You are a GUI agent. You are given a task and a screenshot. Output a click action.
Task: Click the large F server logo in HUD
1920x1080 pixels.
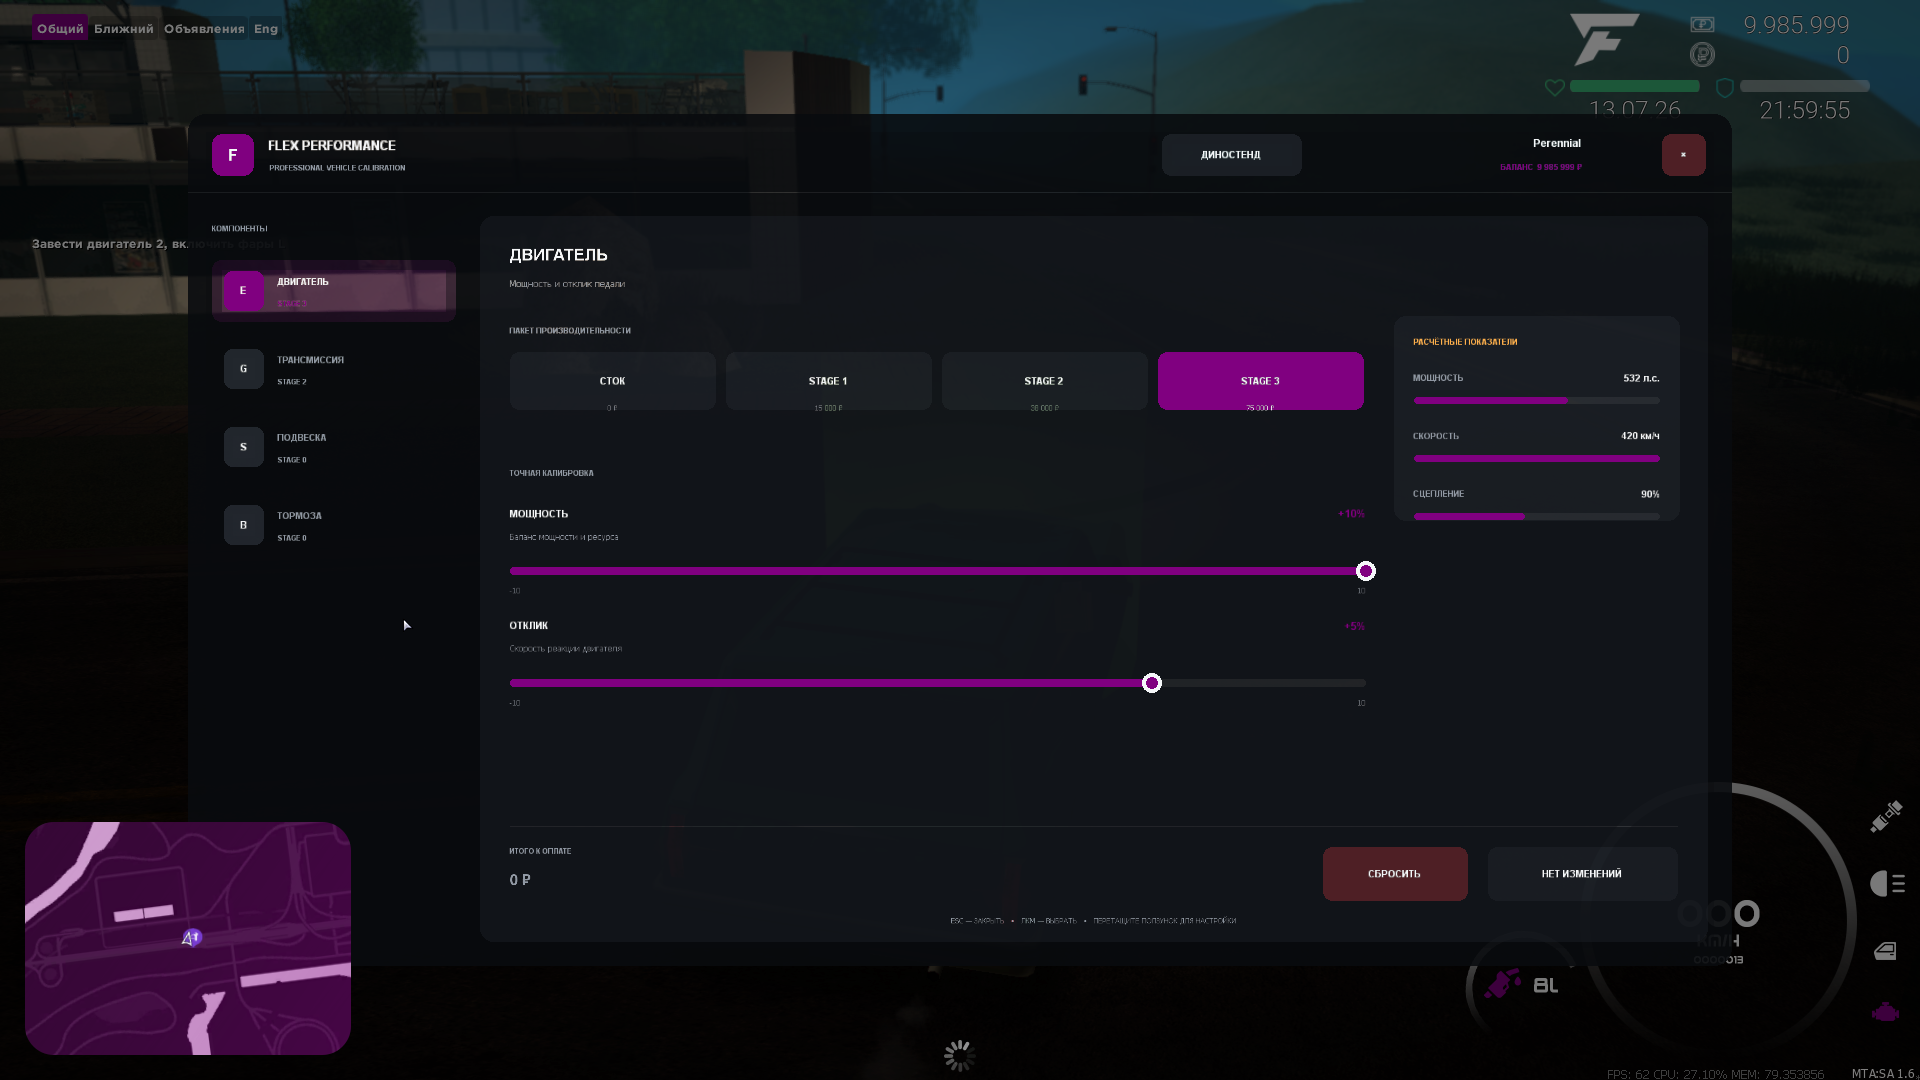[x=1604, y=39]
